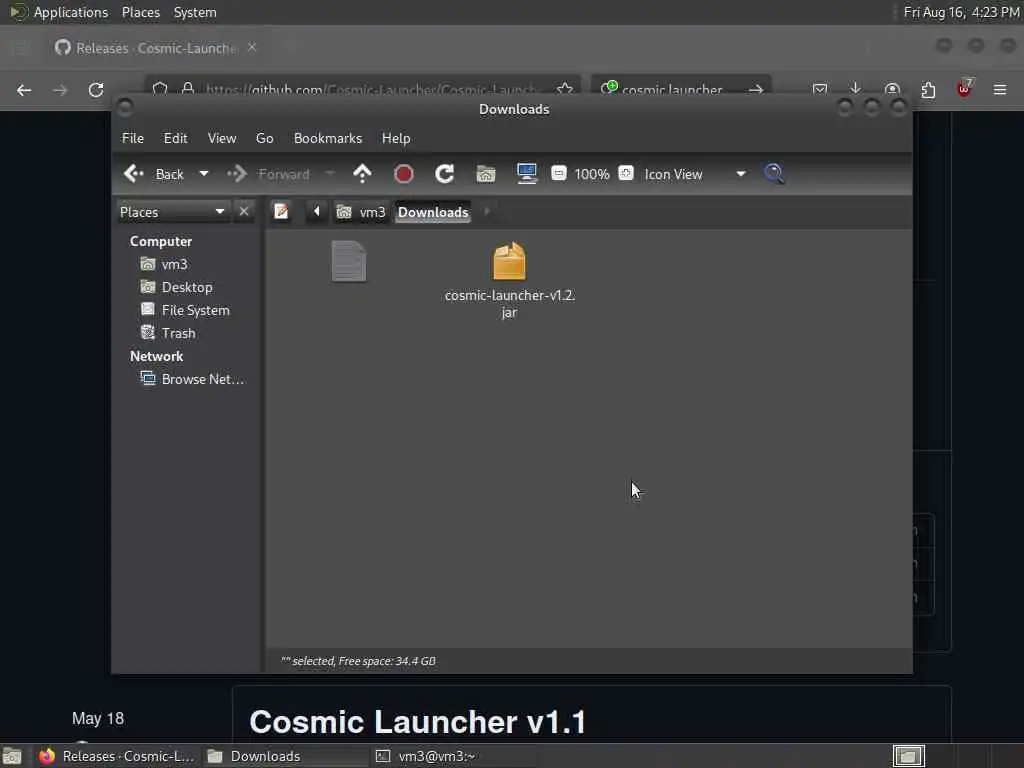
Task: Close the Releases Cosmic-Launcher browser tab
Action: click(252, 48)
